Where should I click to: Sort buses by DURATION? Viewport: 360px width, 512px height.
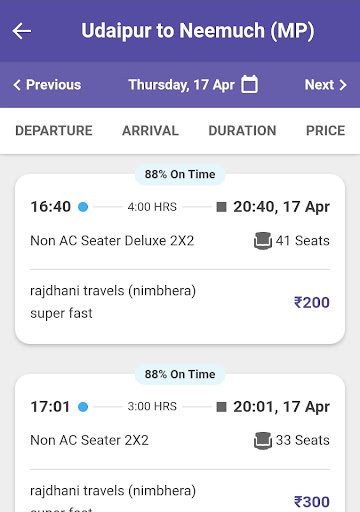point(242,131)
